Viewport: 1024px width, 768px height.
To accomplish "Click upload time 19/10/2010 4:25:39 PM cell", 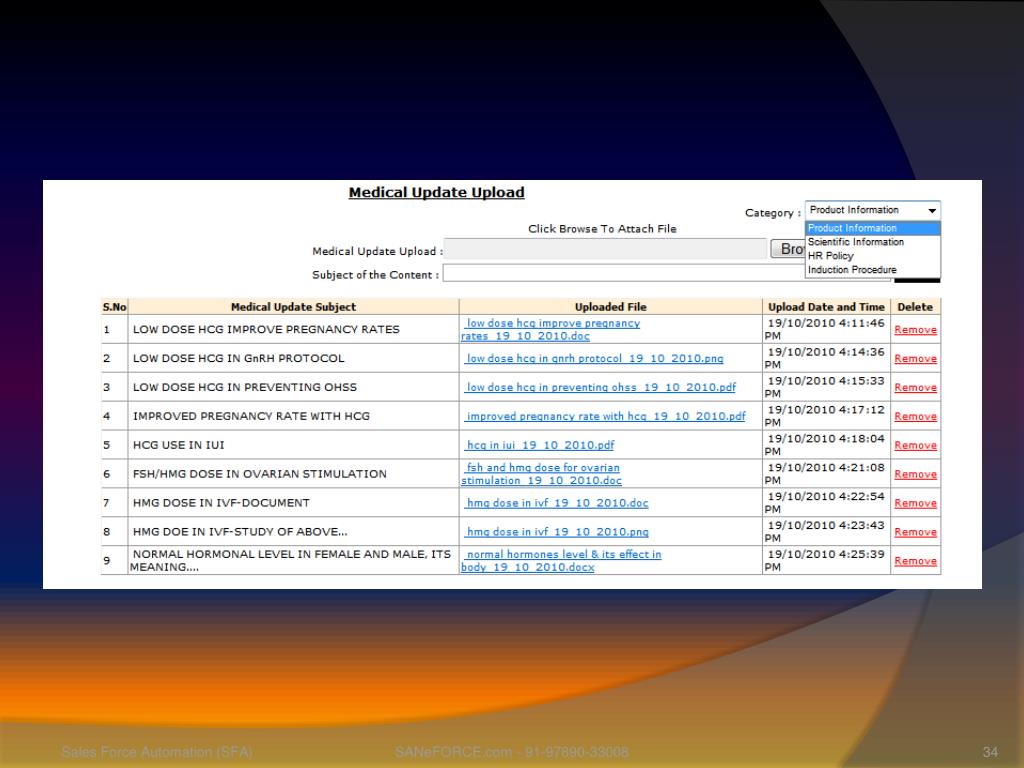I will tap(825, 560).
